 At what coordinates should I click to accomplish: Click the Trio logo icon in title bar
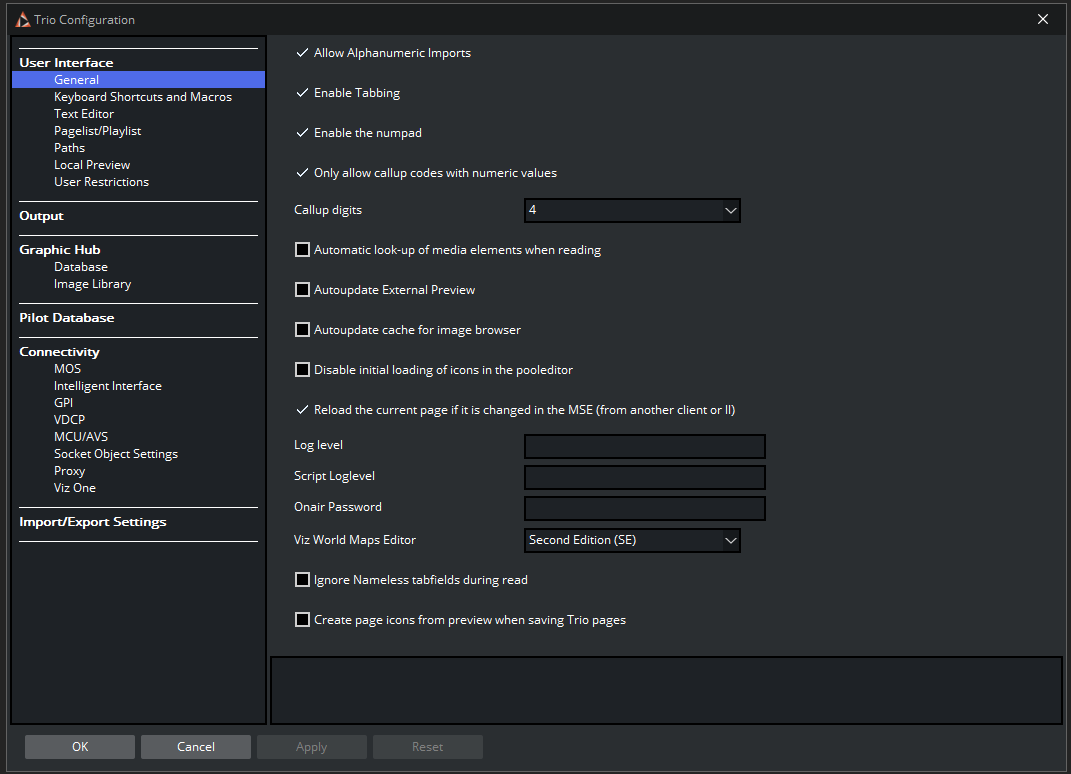click(x=22, y=20)
